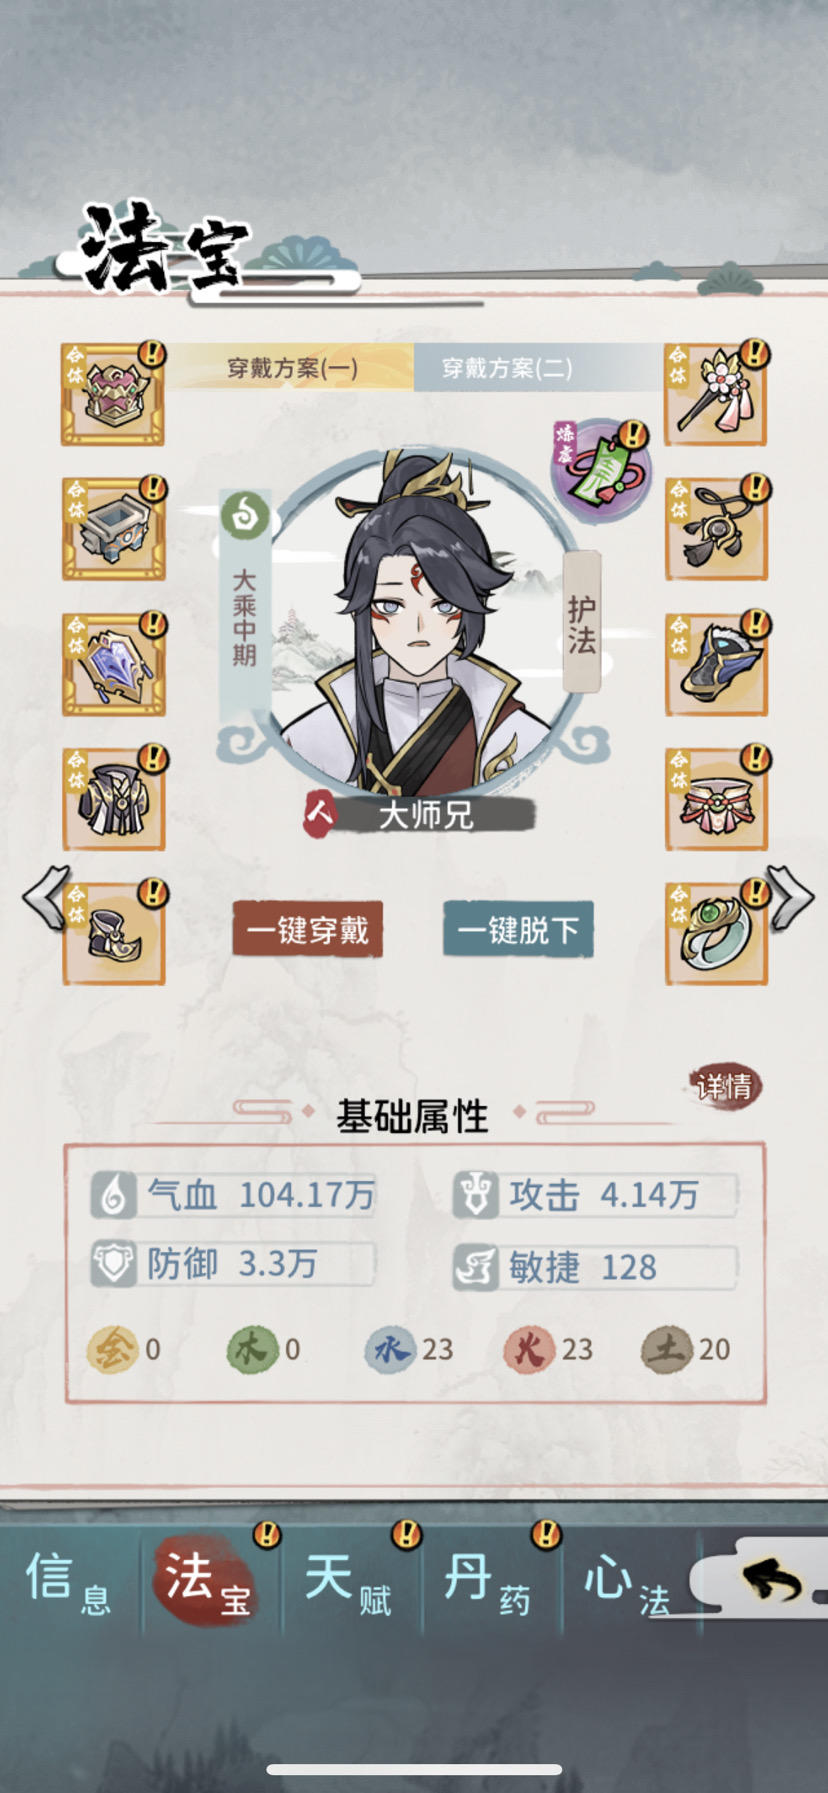This screenshot has width=828, height=1793.
Task: Open the 丹药 tab
Action: pyautogui.click(x=488, y=1581)
